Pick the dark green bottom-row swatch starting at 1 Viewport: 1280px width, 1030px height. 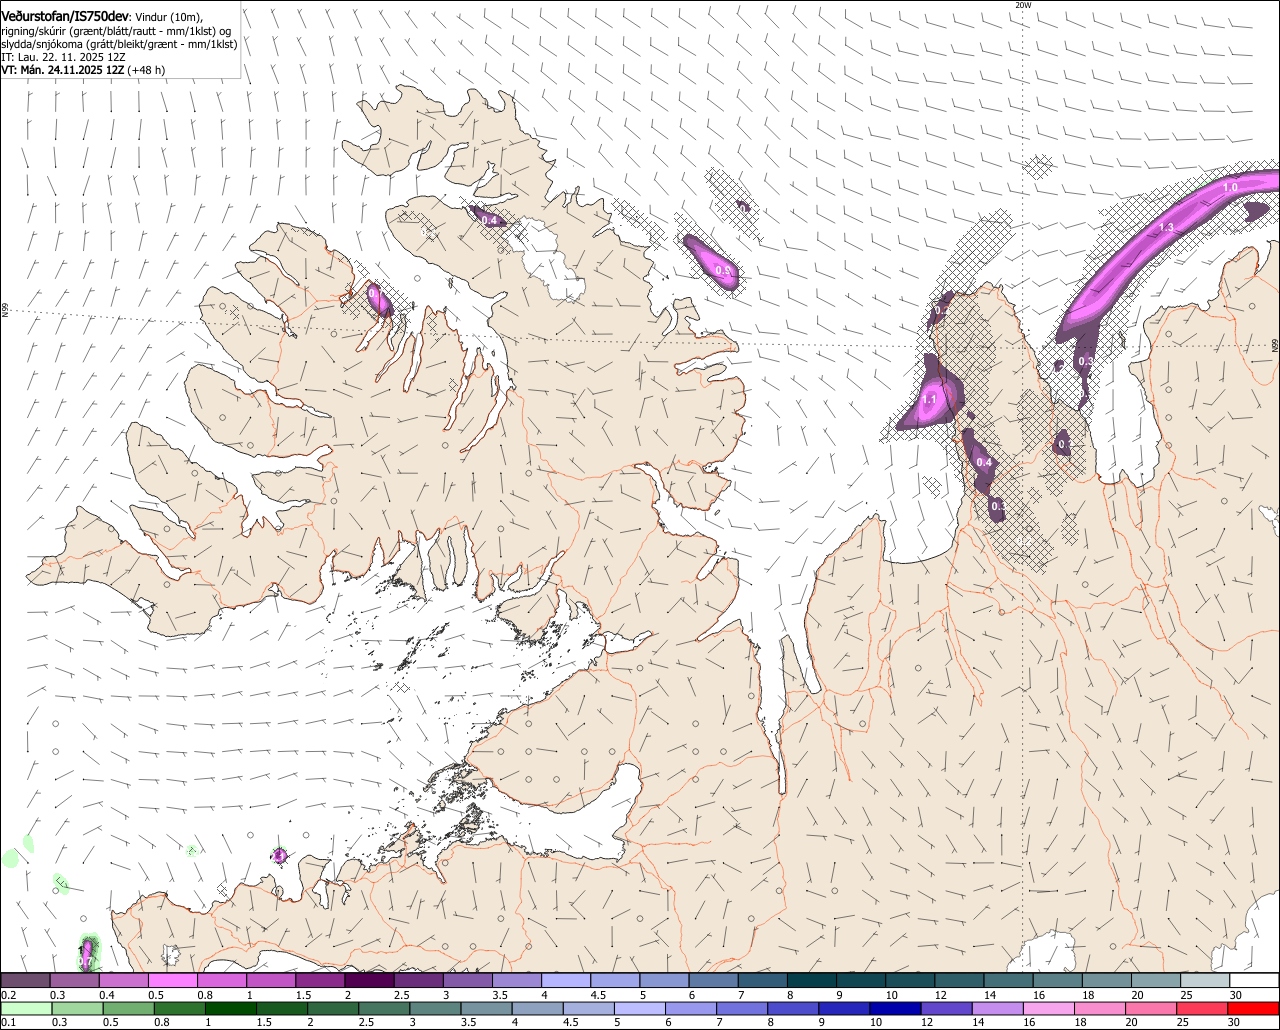[x=230, y=1009]
